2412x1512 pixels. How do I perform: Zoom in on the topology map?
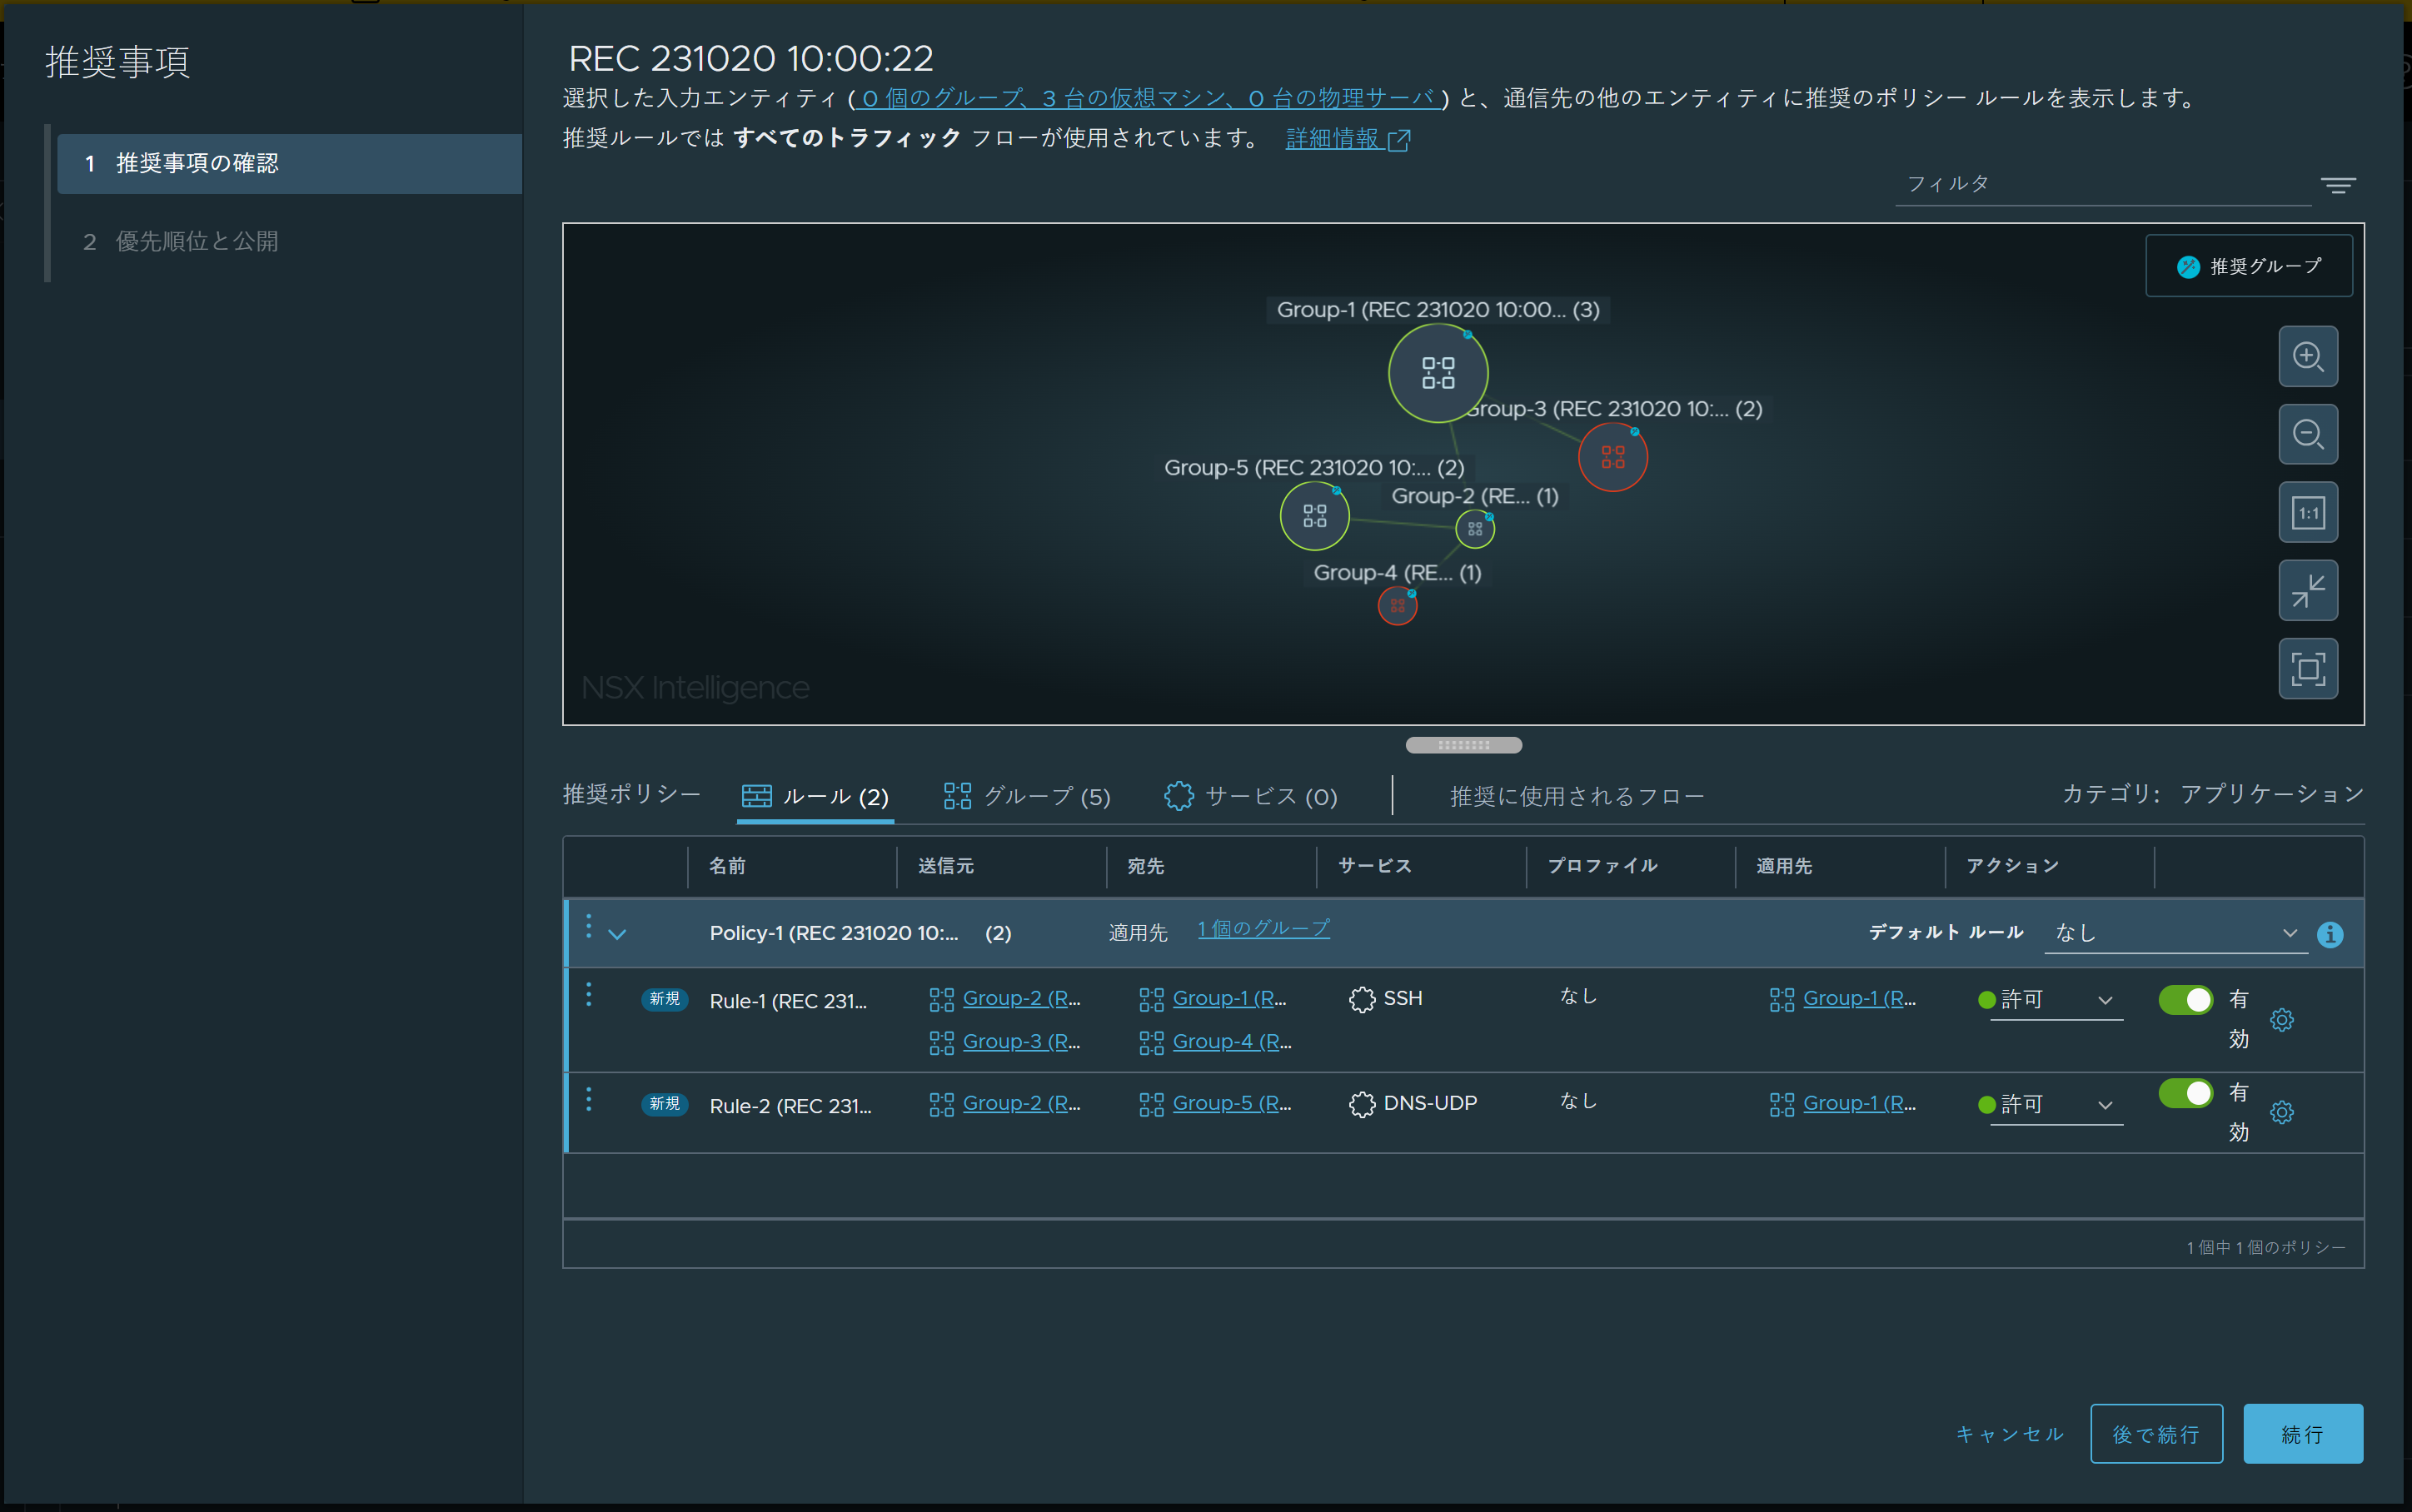click(x=2307, y=356)
